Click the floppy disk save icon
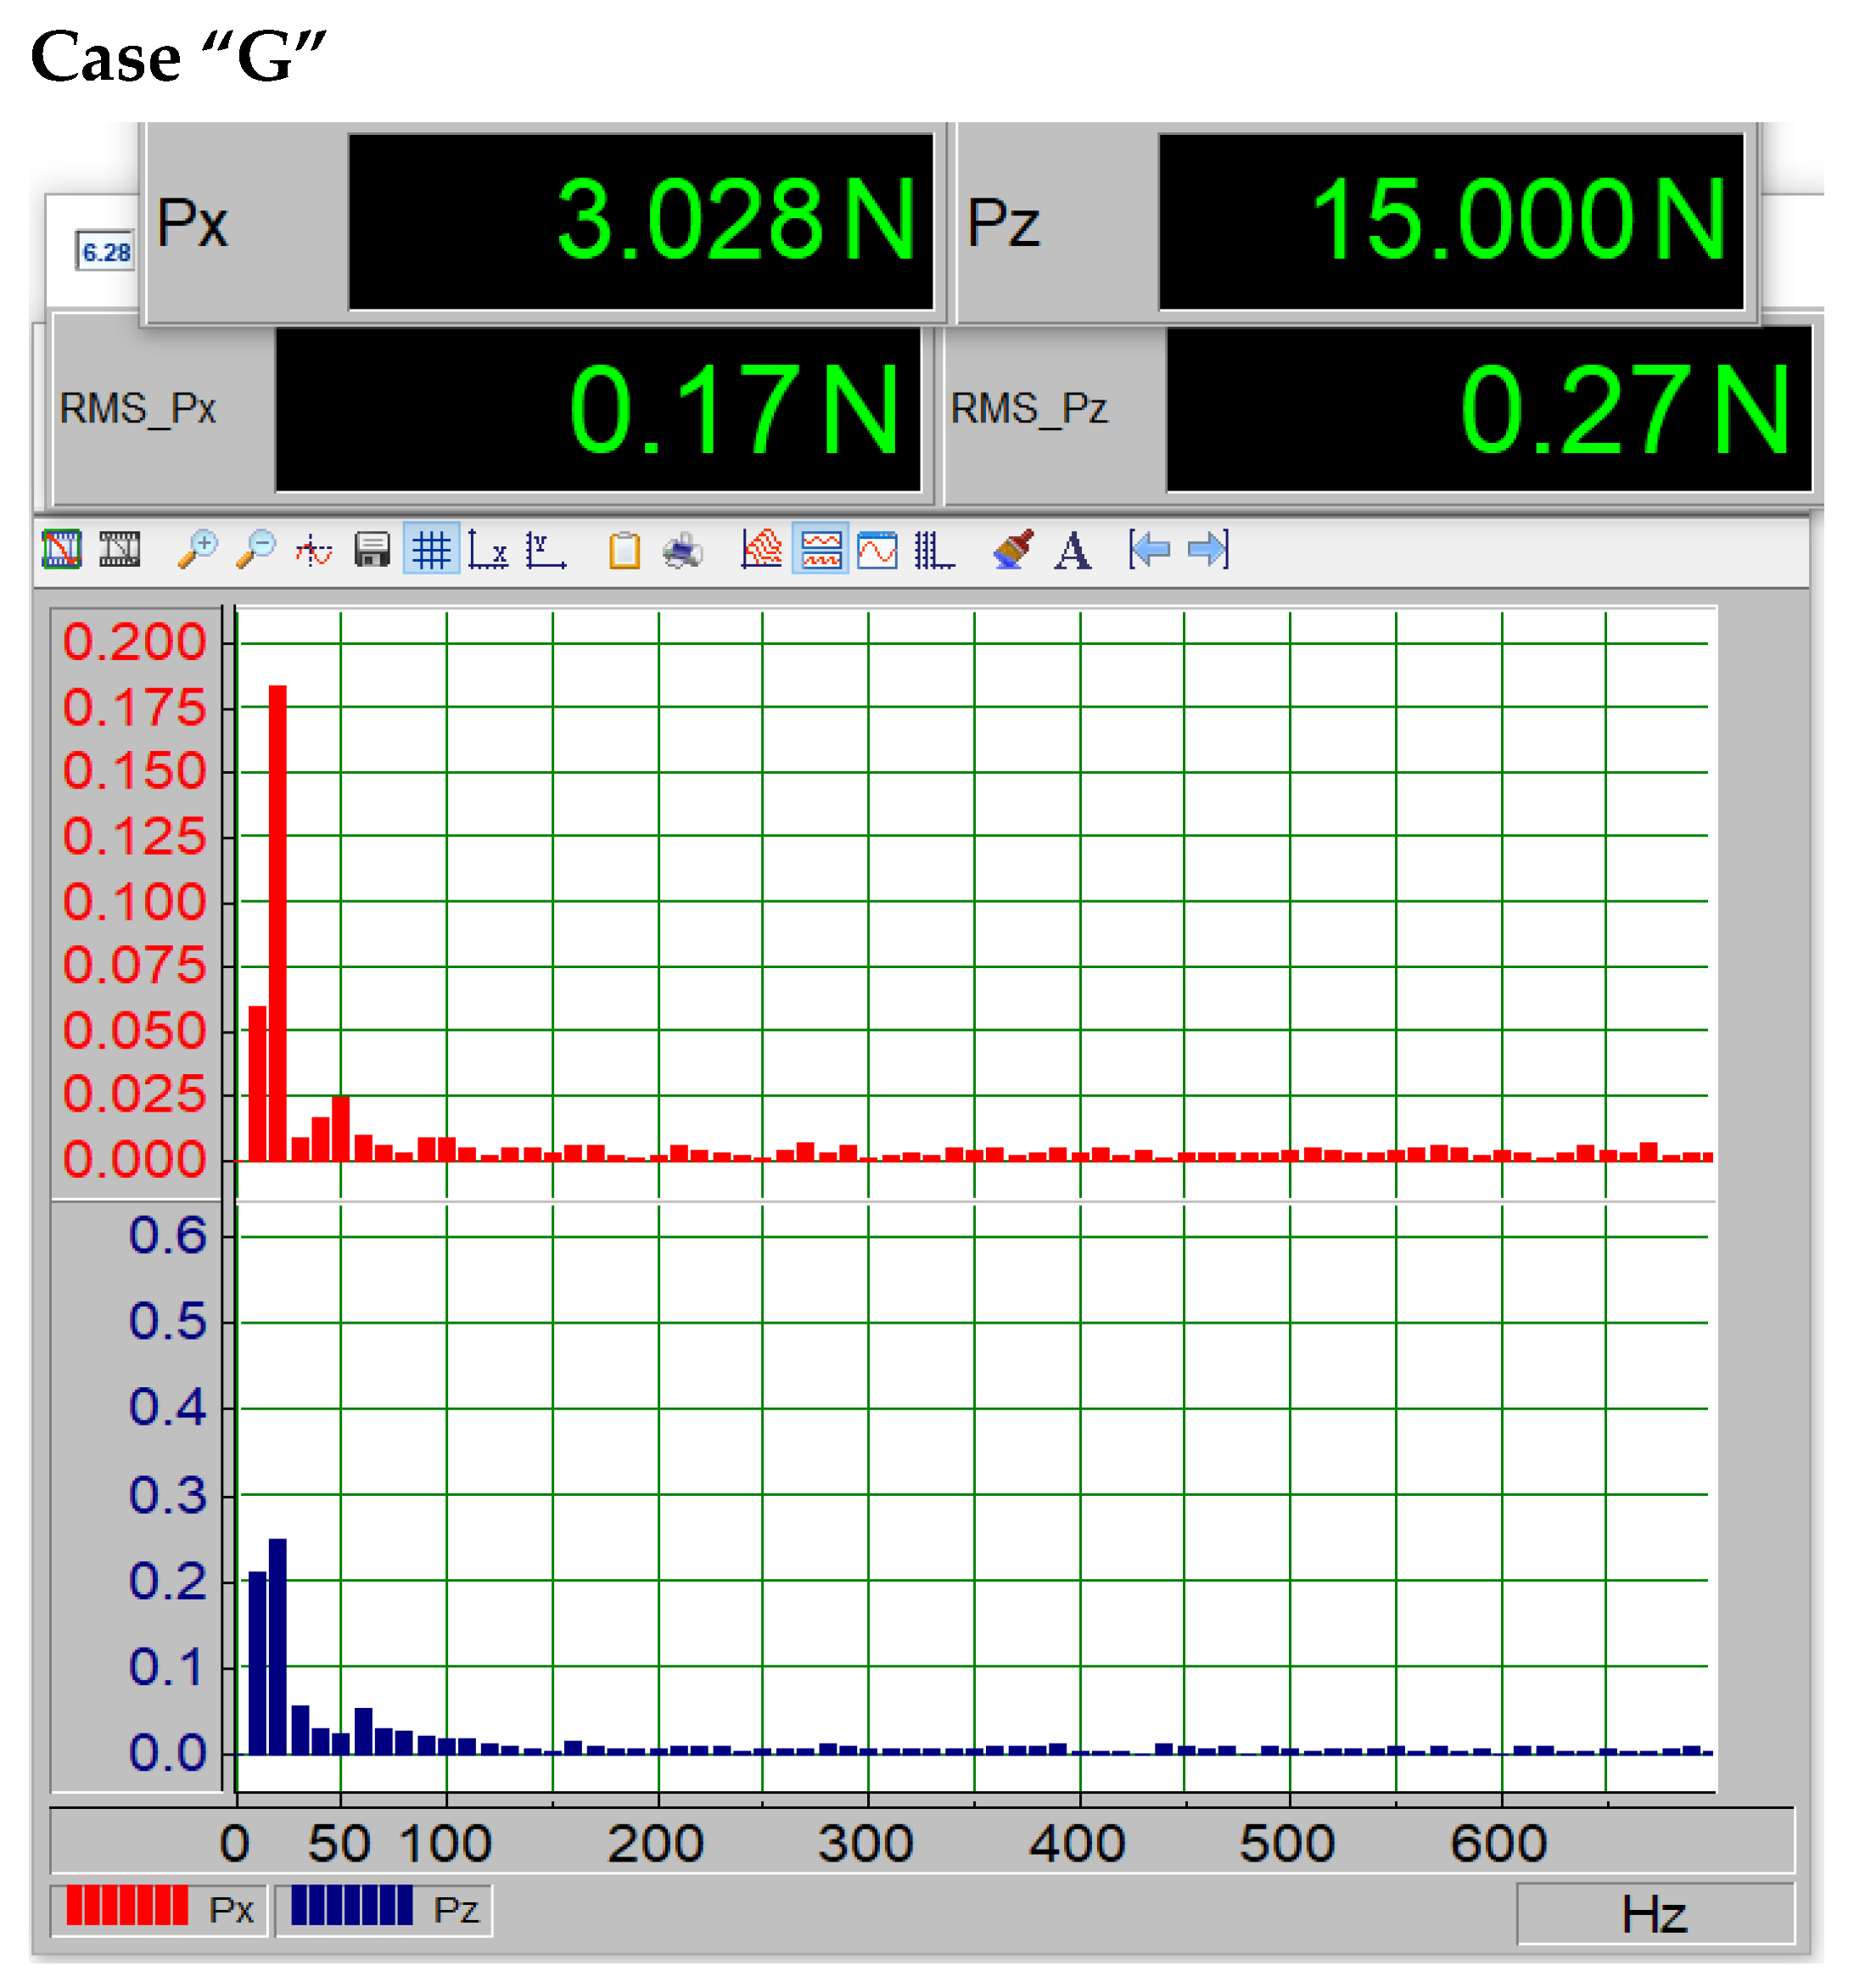The image size is (1854, 1988). (372, 549)
